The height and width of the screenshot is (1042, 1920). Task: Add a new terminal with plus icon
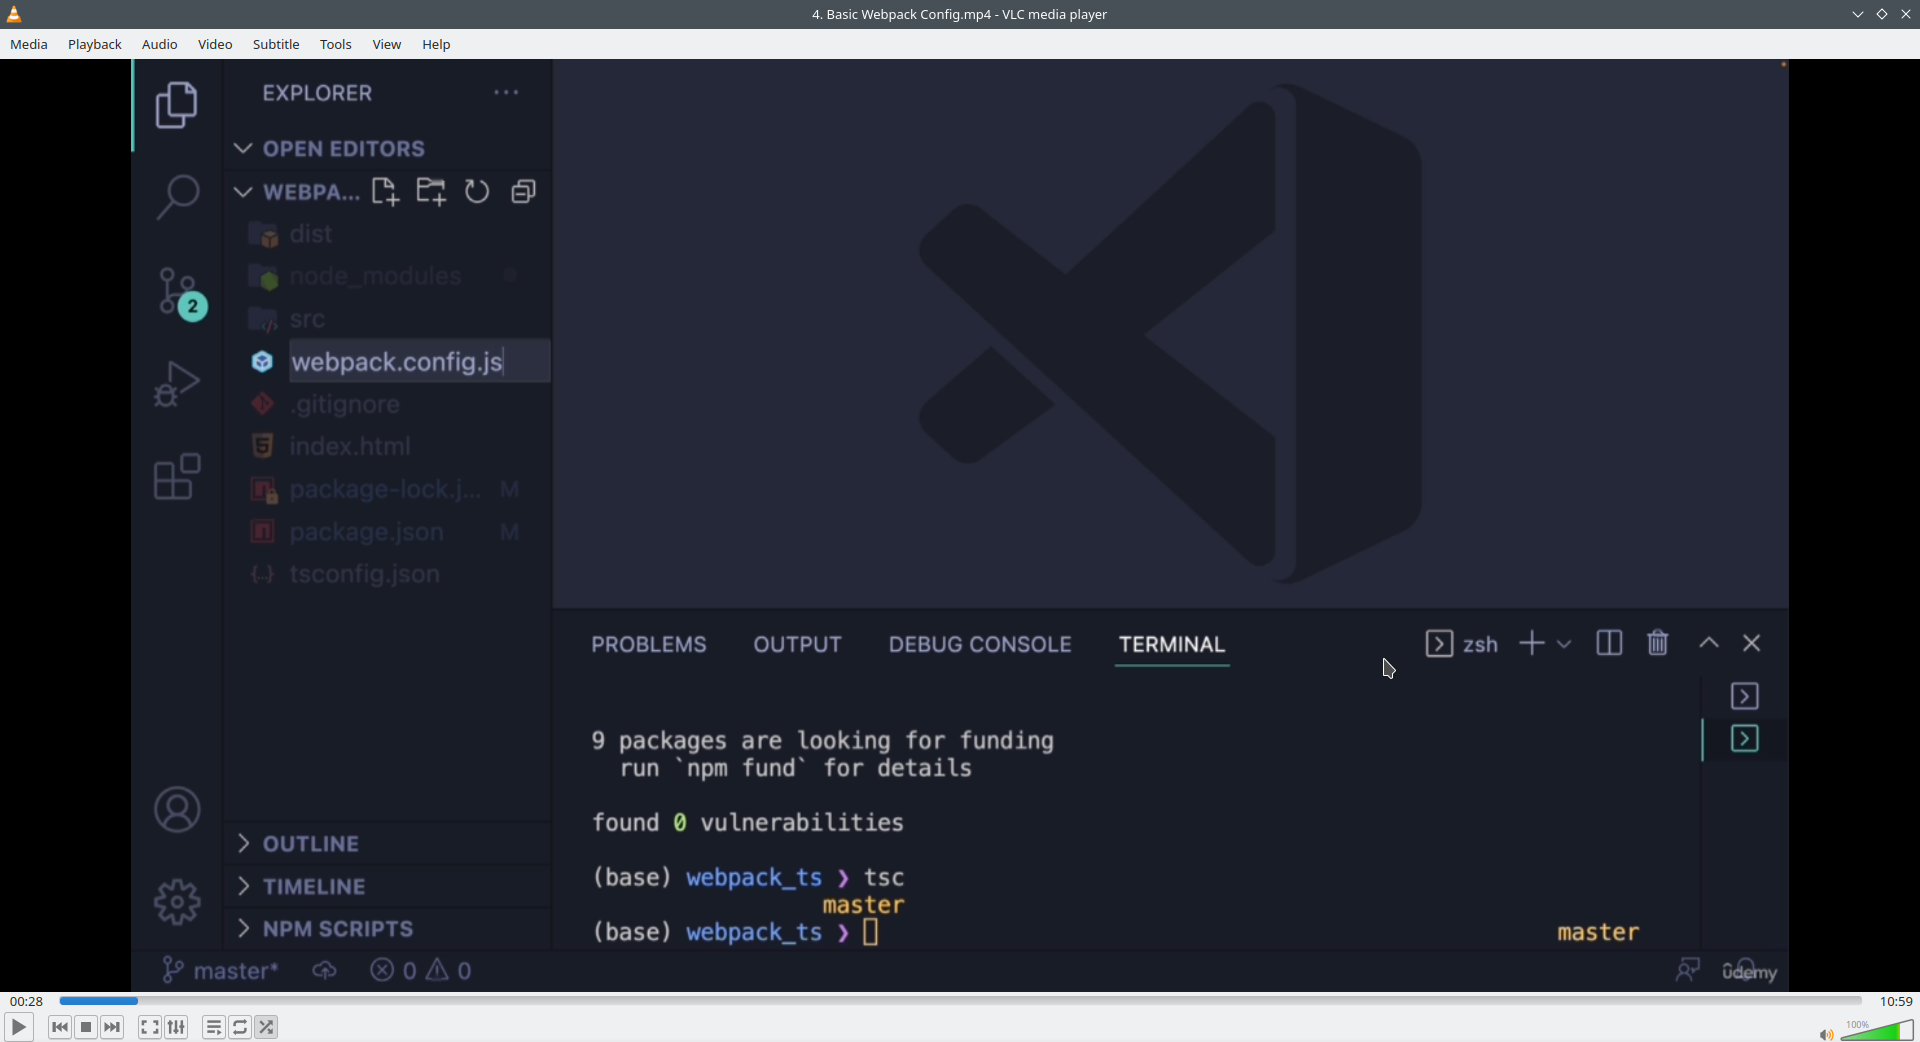[x=1532, y=644]
